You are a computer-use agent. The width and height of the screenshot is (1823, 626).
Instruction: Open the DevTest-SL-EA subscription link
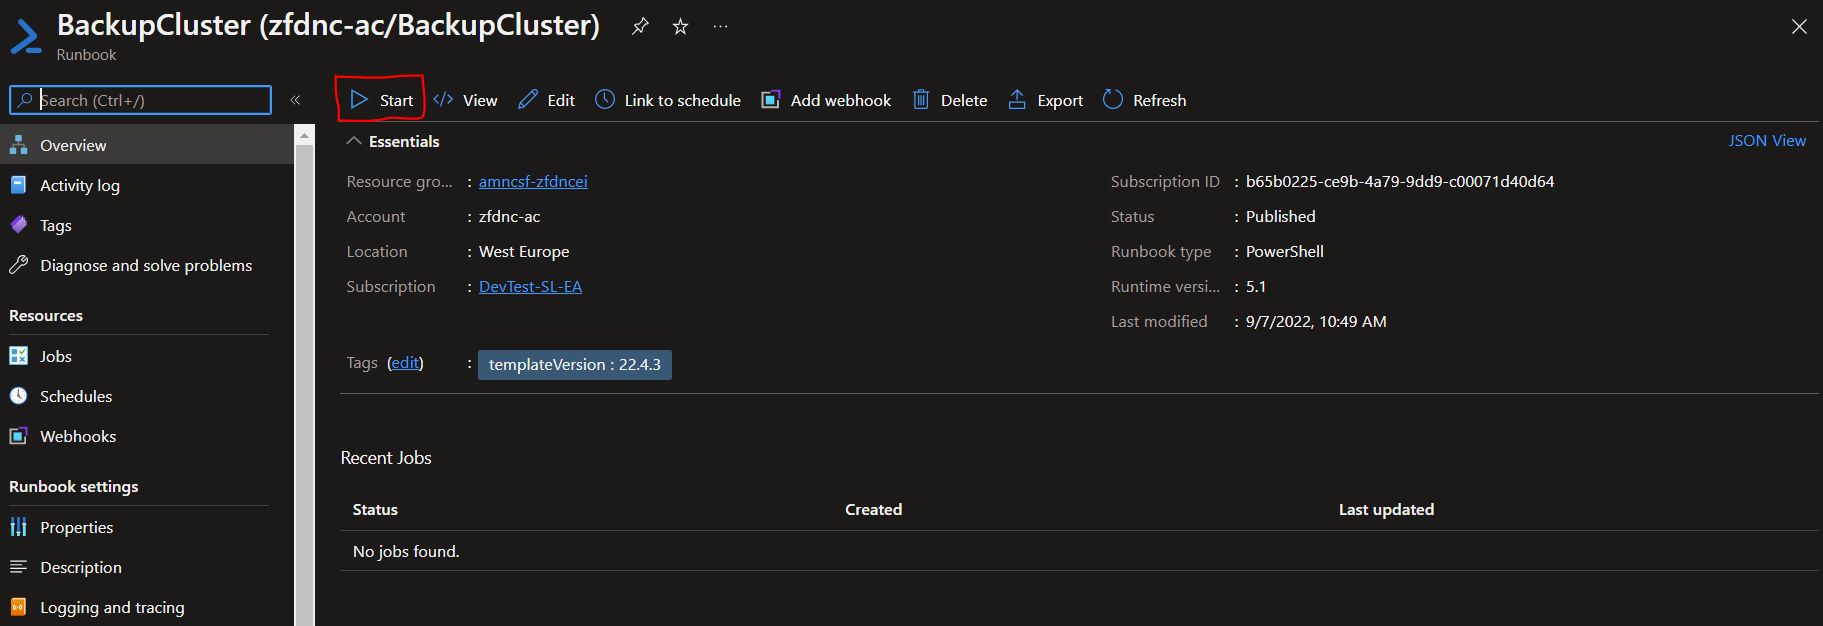(530, 286)
